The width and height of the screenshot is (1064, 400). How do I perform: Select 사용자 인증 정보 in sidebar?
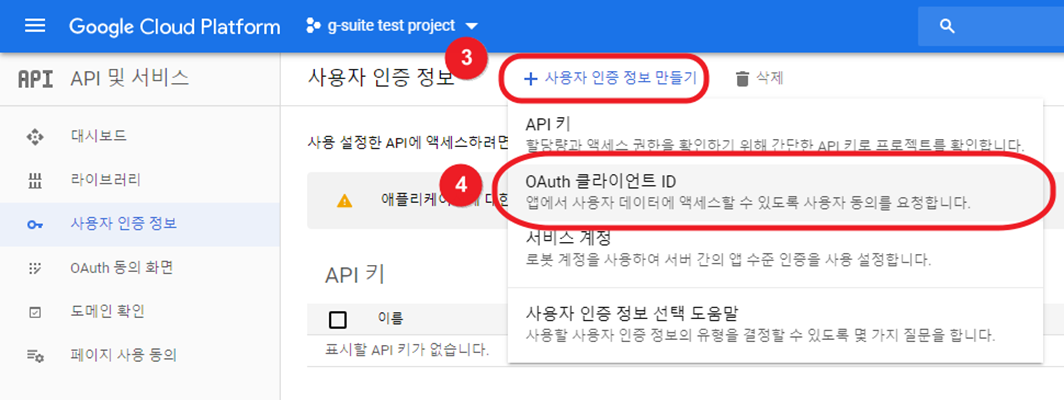pyautogui.click(x=140, y=224)
